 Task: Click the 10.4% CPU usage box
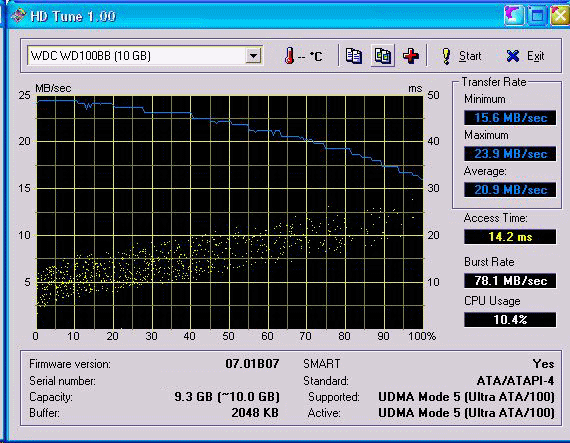click(x=510, y=320)
